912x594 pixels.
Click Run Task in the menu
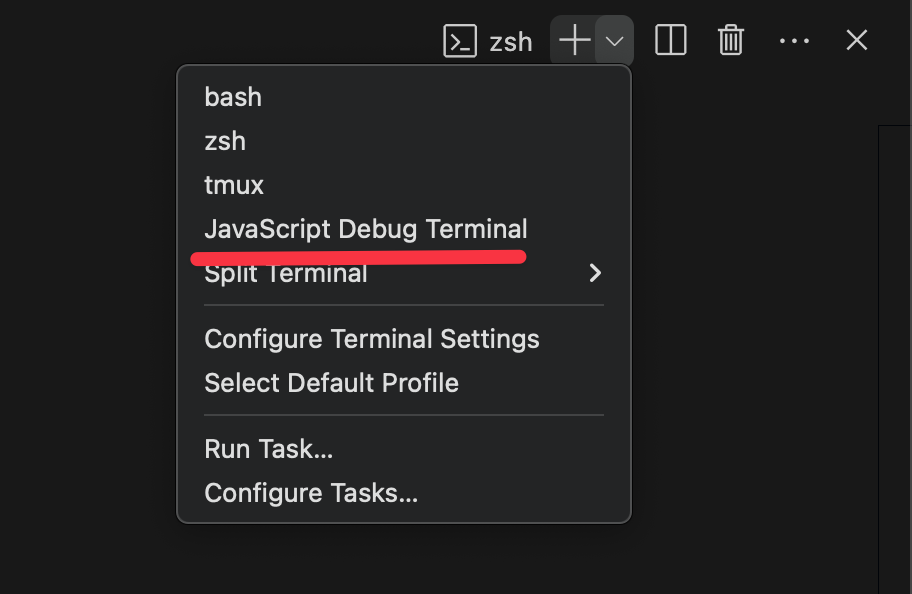pyautogui.click(x=268, y=449)
